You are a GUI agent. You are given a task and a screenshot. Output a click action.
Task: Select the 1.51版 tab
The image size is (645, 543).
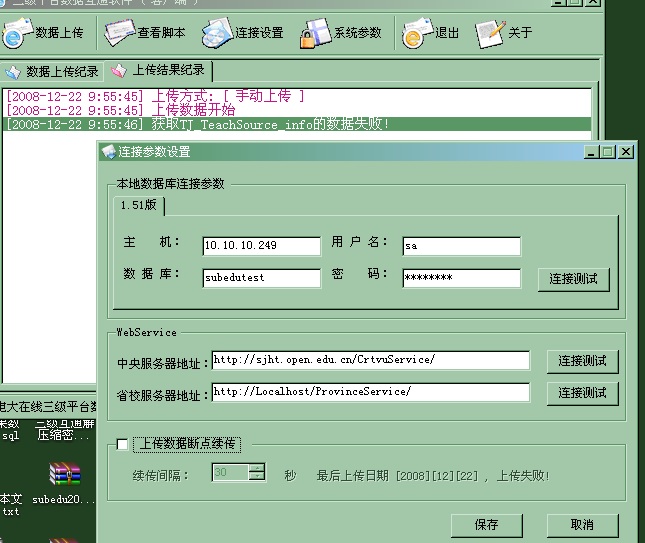138,205
